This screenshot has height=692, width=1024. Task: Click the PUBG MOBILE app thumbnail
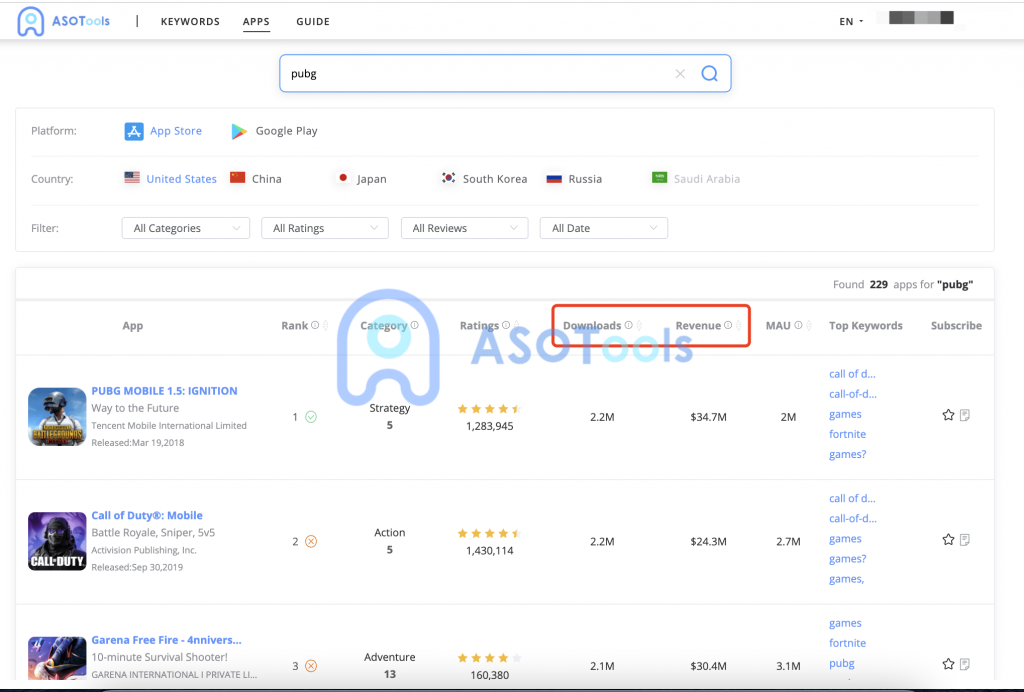pos(57,417)
